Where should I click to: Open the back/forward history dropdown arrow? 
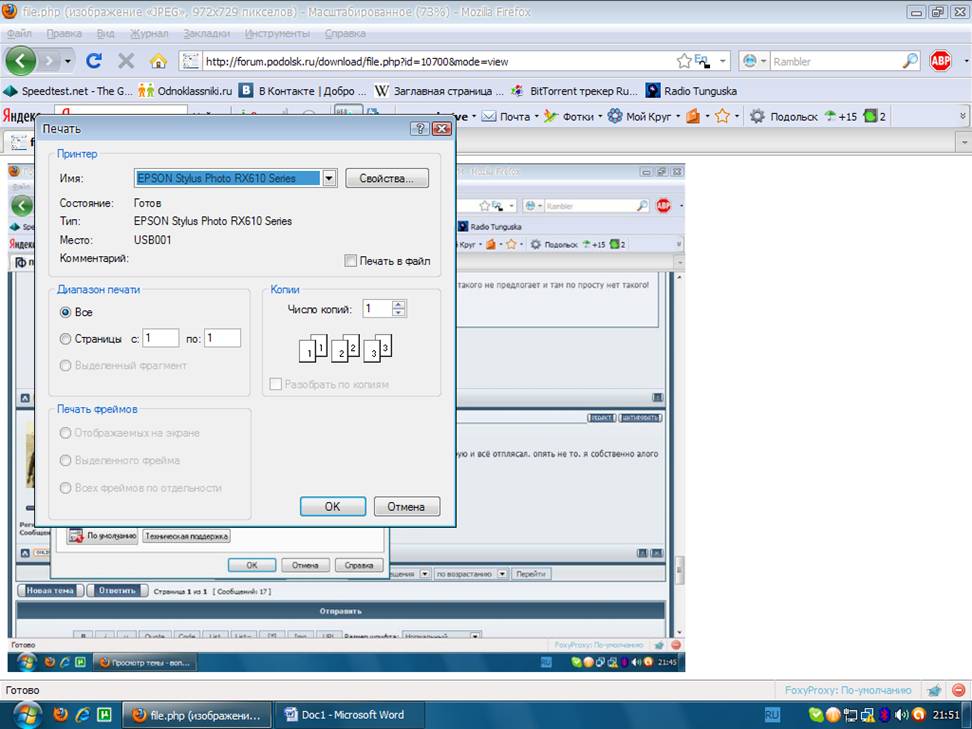(68, 61)
